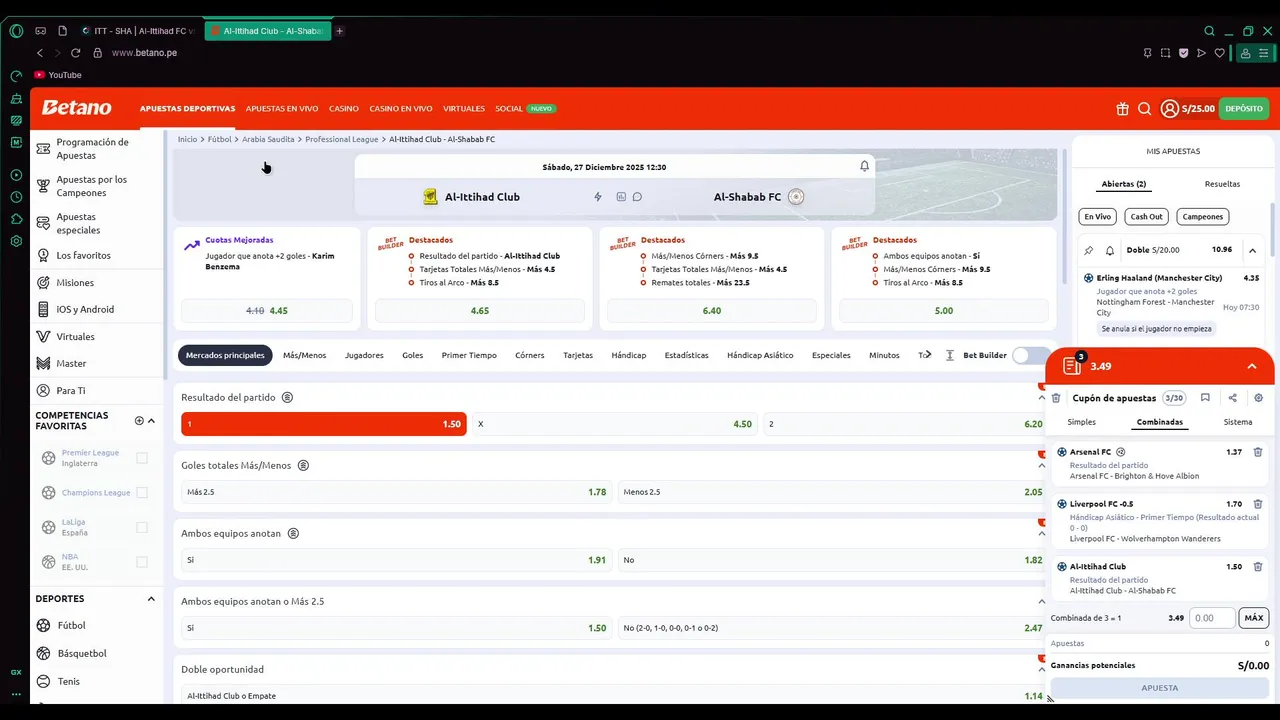Click the browser address bar www.betano.pe
This screenshot has height=720, width=1280.
coord(144,53)
